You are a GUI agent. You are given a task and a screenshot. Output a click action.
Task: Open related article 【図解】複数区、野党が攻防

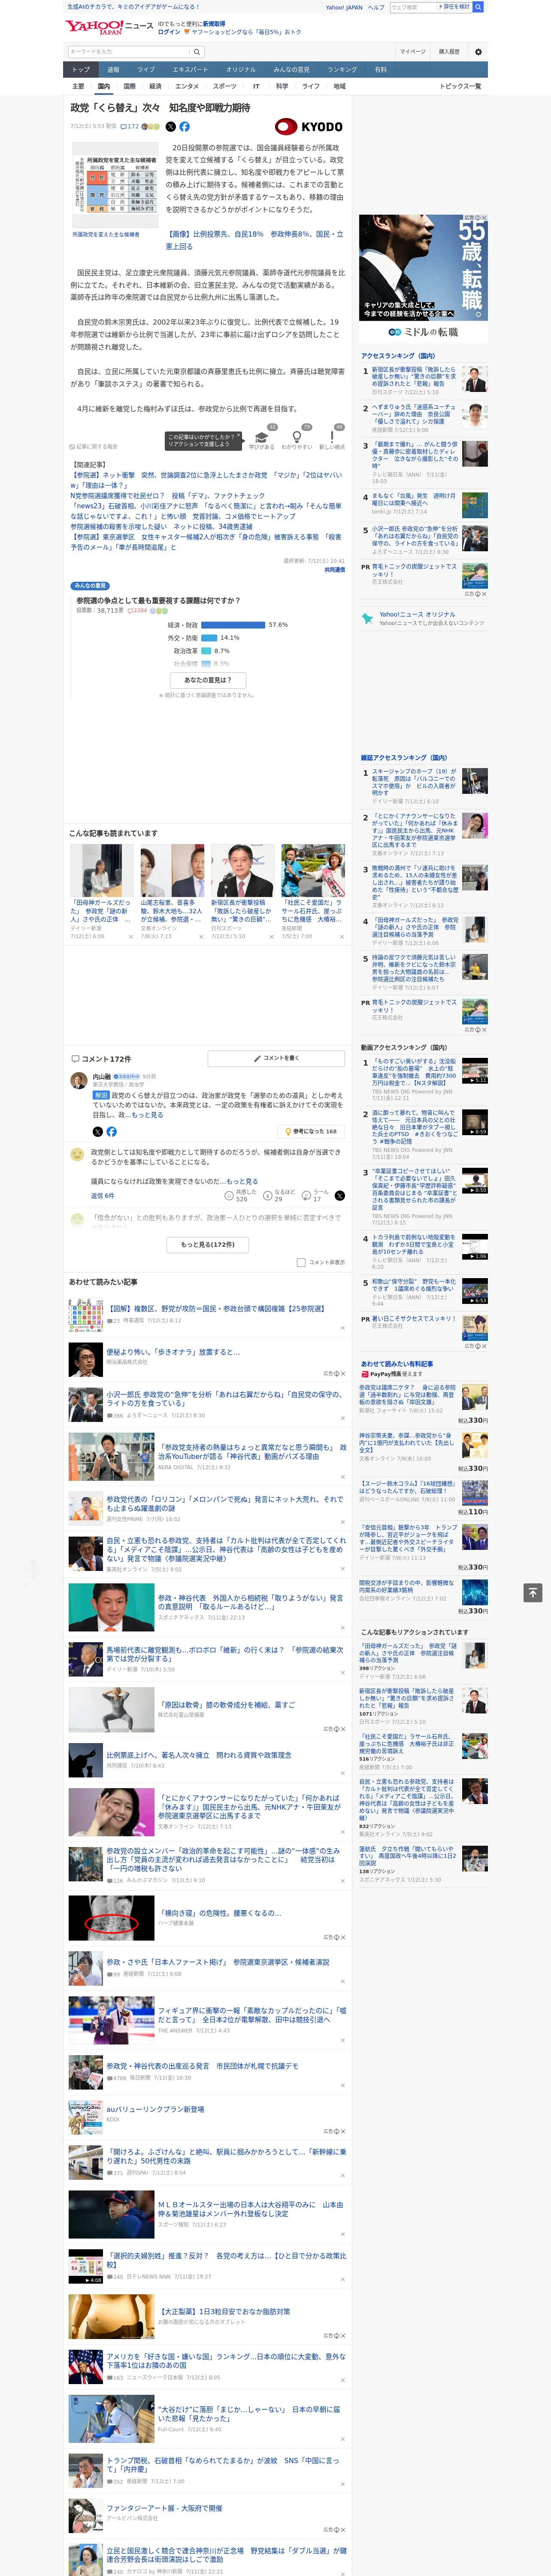(x=215, y=1308)
